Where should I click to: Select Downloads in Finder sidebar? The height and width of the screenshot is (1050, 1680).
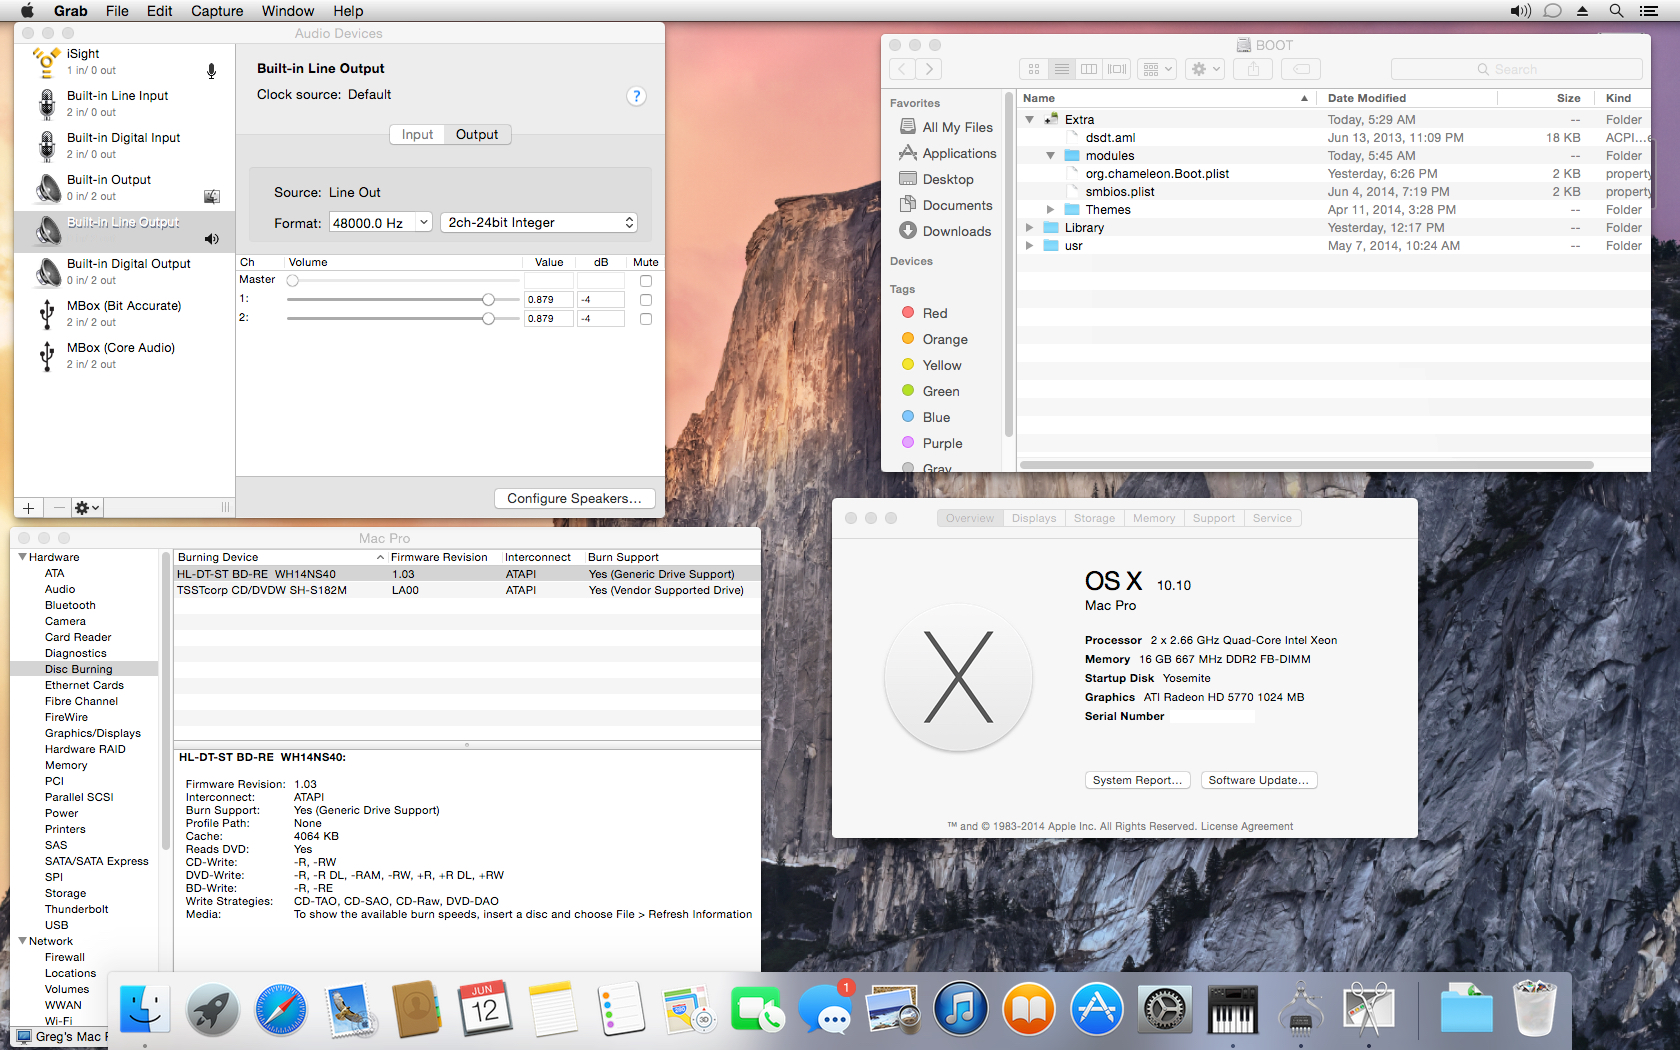[x=945, y=231]
